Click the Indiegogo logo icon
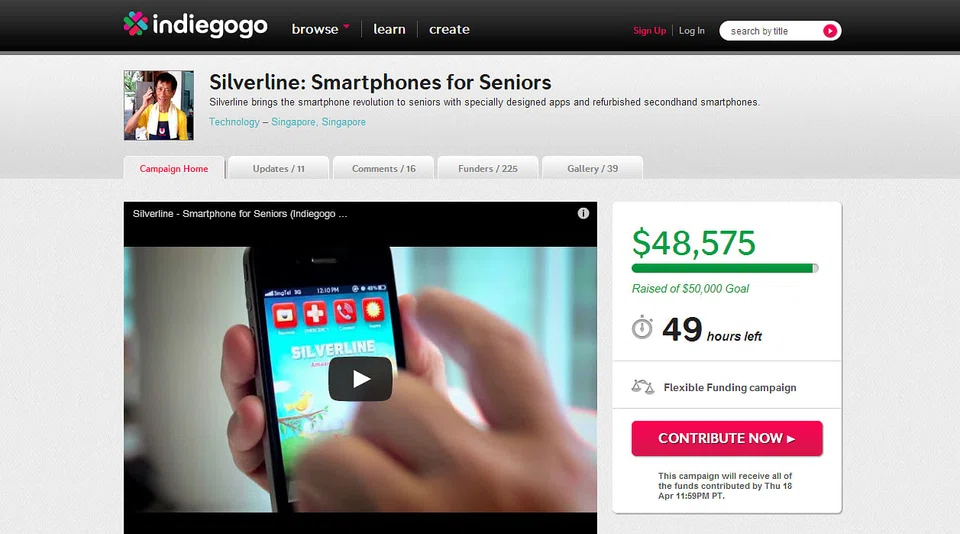Screen dimensions: 960x534 (x=135, y=24)
